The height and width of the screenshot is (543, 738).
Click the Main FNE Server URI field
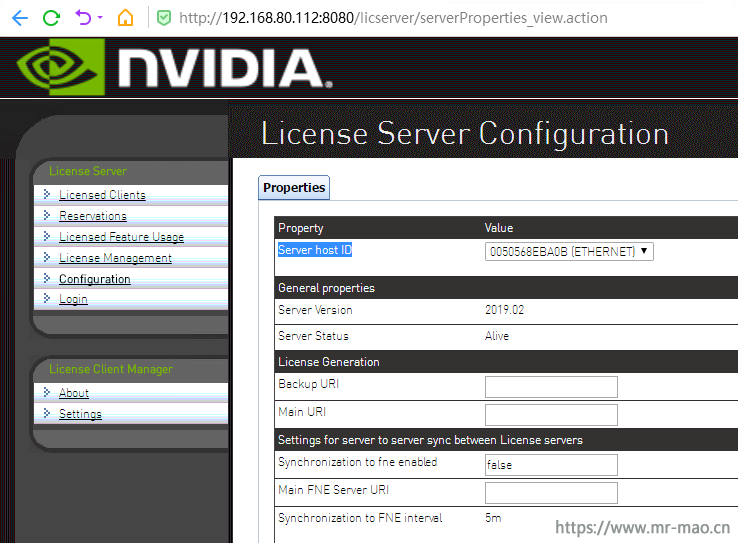pos(551,493)
